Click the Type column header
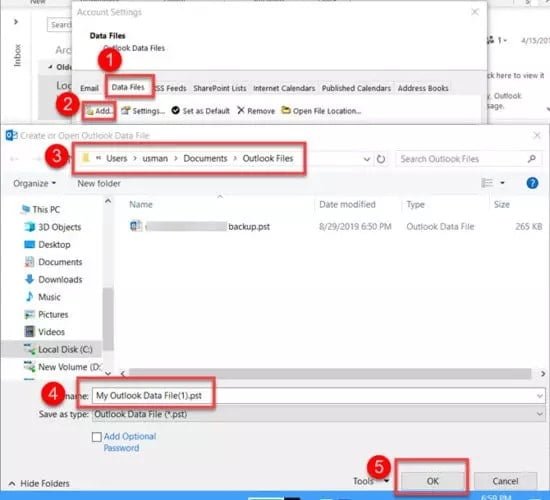 point(415,205)
